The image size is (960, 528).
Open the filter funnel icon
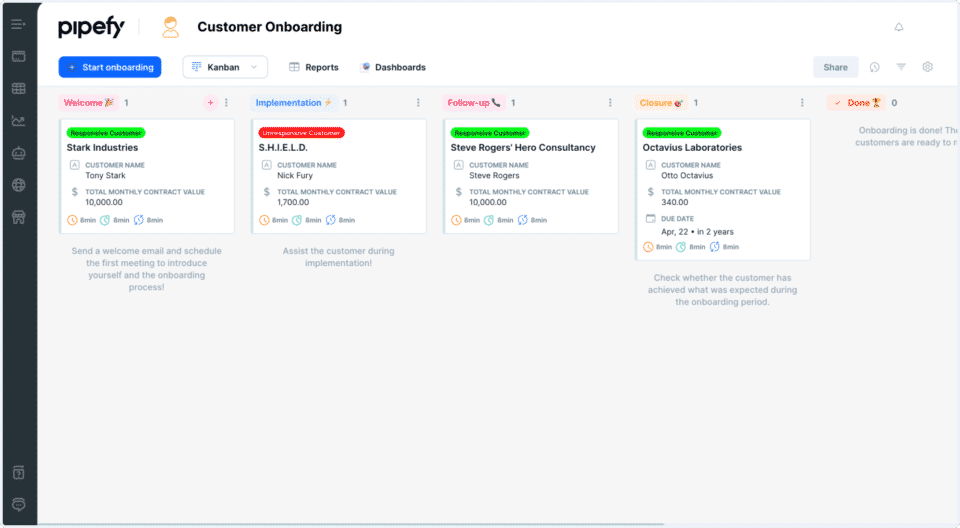click(901, 67)
